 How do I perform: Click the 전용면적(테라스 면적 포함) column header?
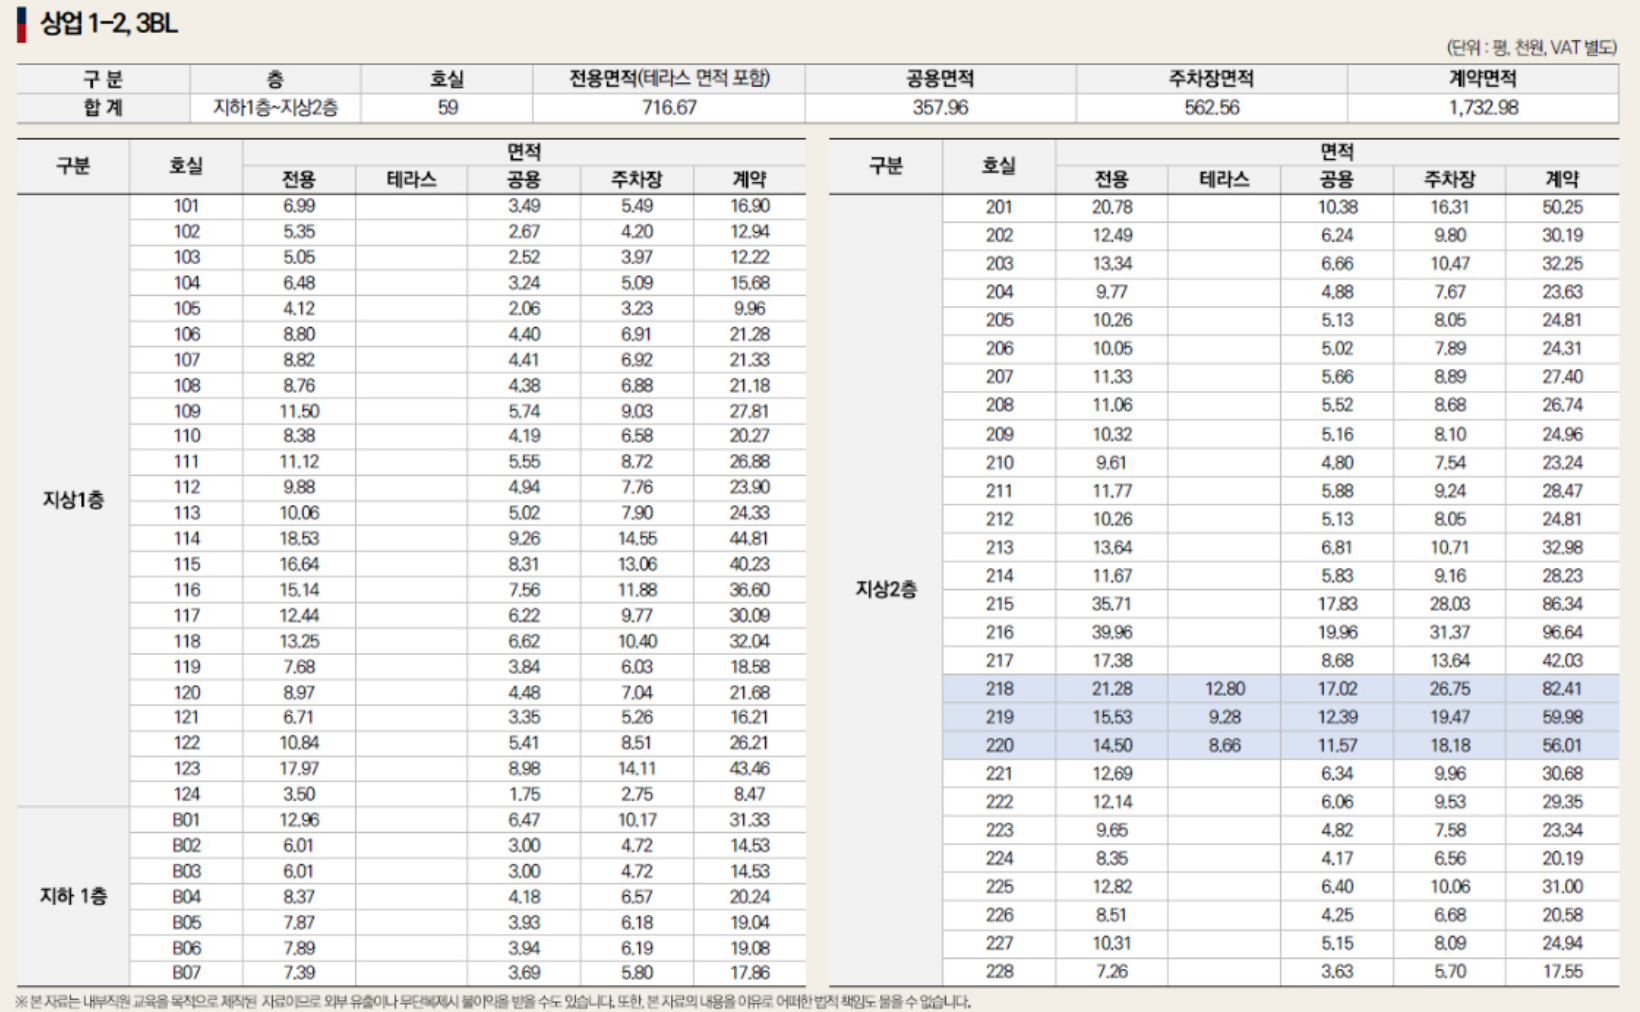click(x=668, y=80)
